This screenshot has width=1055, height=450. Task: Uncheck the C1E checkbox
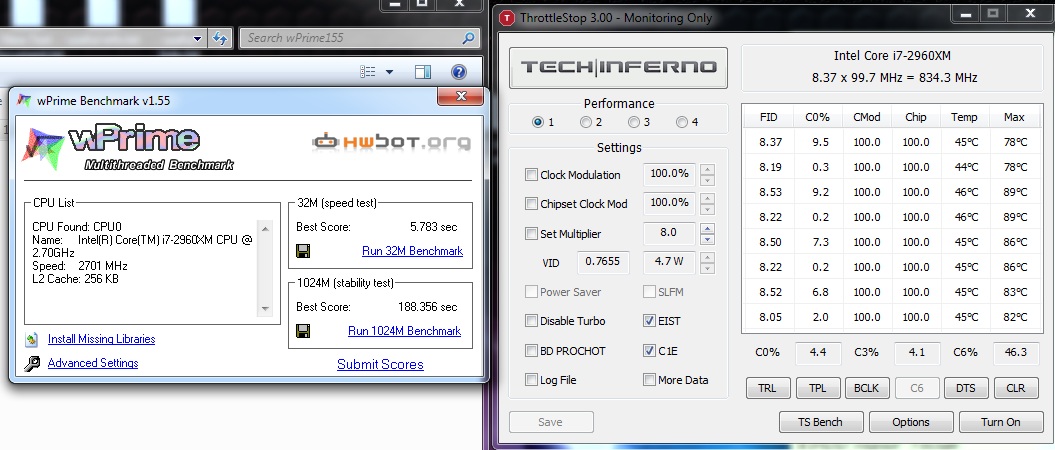pyautogui.click(x=649, y=350)
